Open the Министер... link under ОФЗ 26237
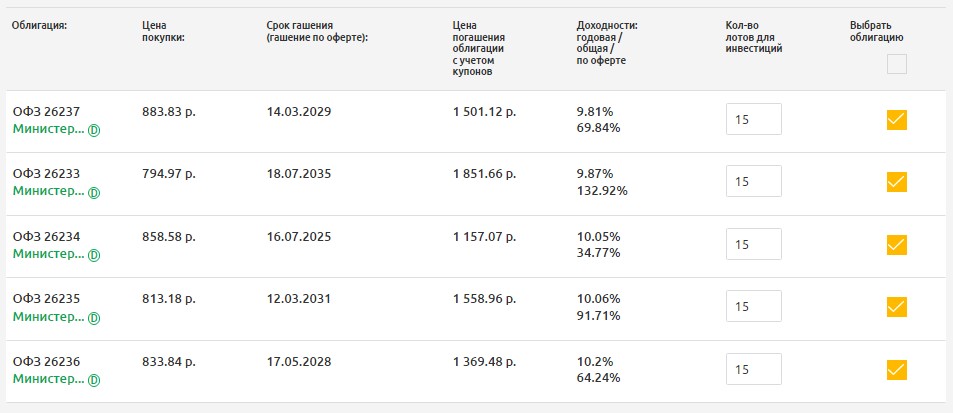This screenshot has width=953, height=413. click(x=48, y=129)
